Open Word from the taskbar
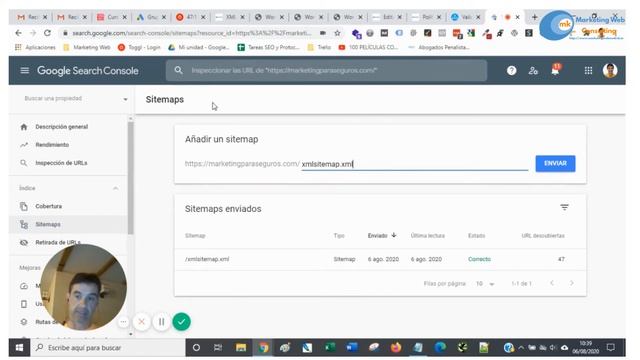 coord(351,347)
